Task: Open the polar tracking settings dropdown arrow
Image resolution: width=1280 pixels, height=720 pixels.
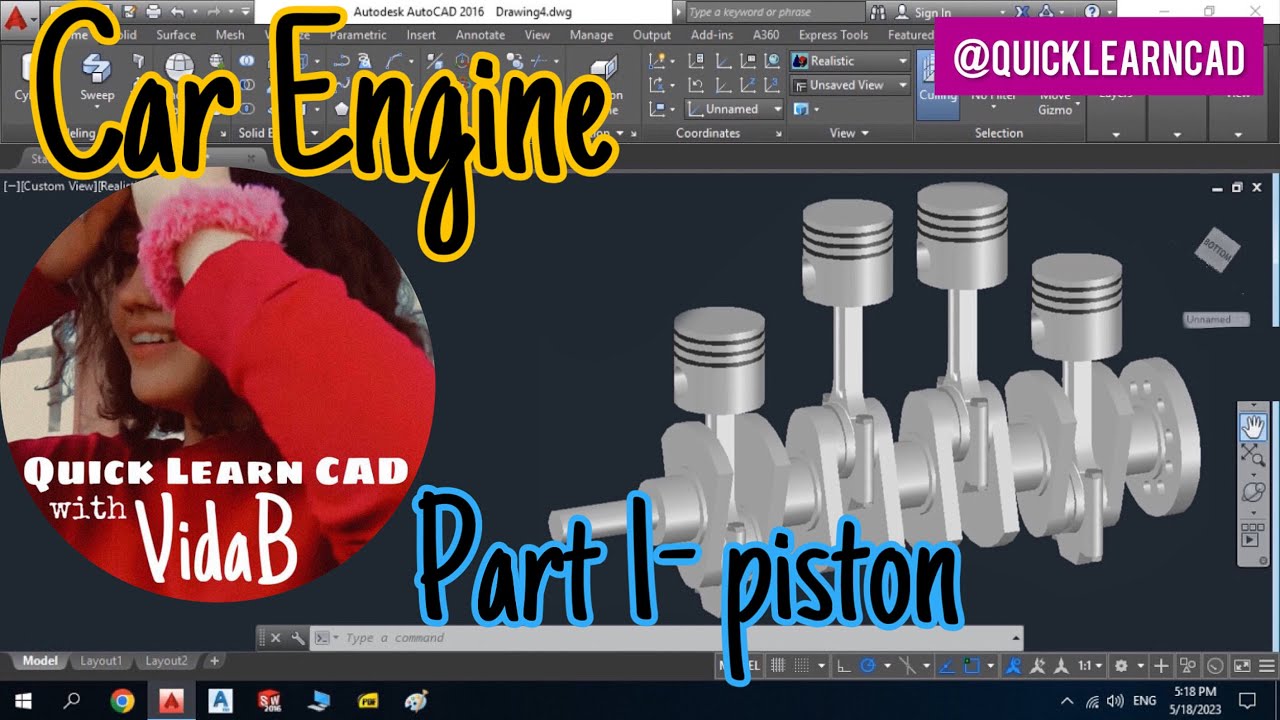Action: coord(887,666)
